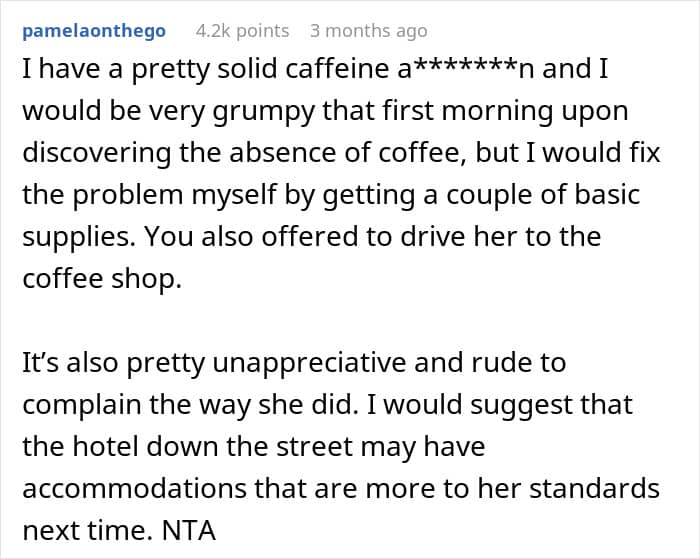This screenshot has height=559, width=700.
Task: Click the phrase 'next time.' in the last line
Action: pos(88,531)
